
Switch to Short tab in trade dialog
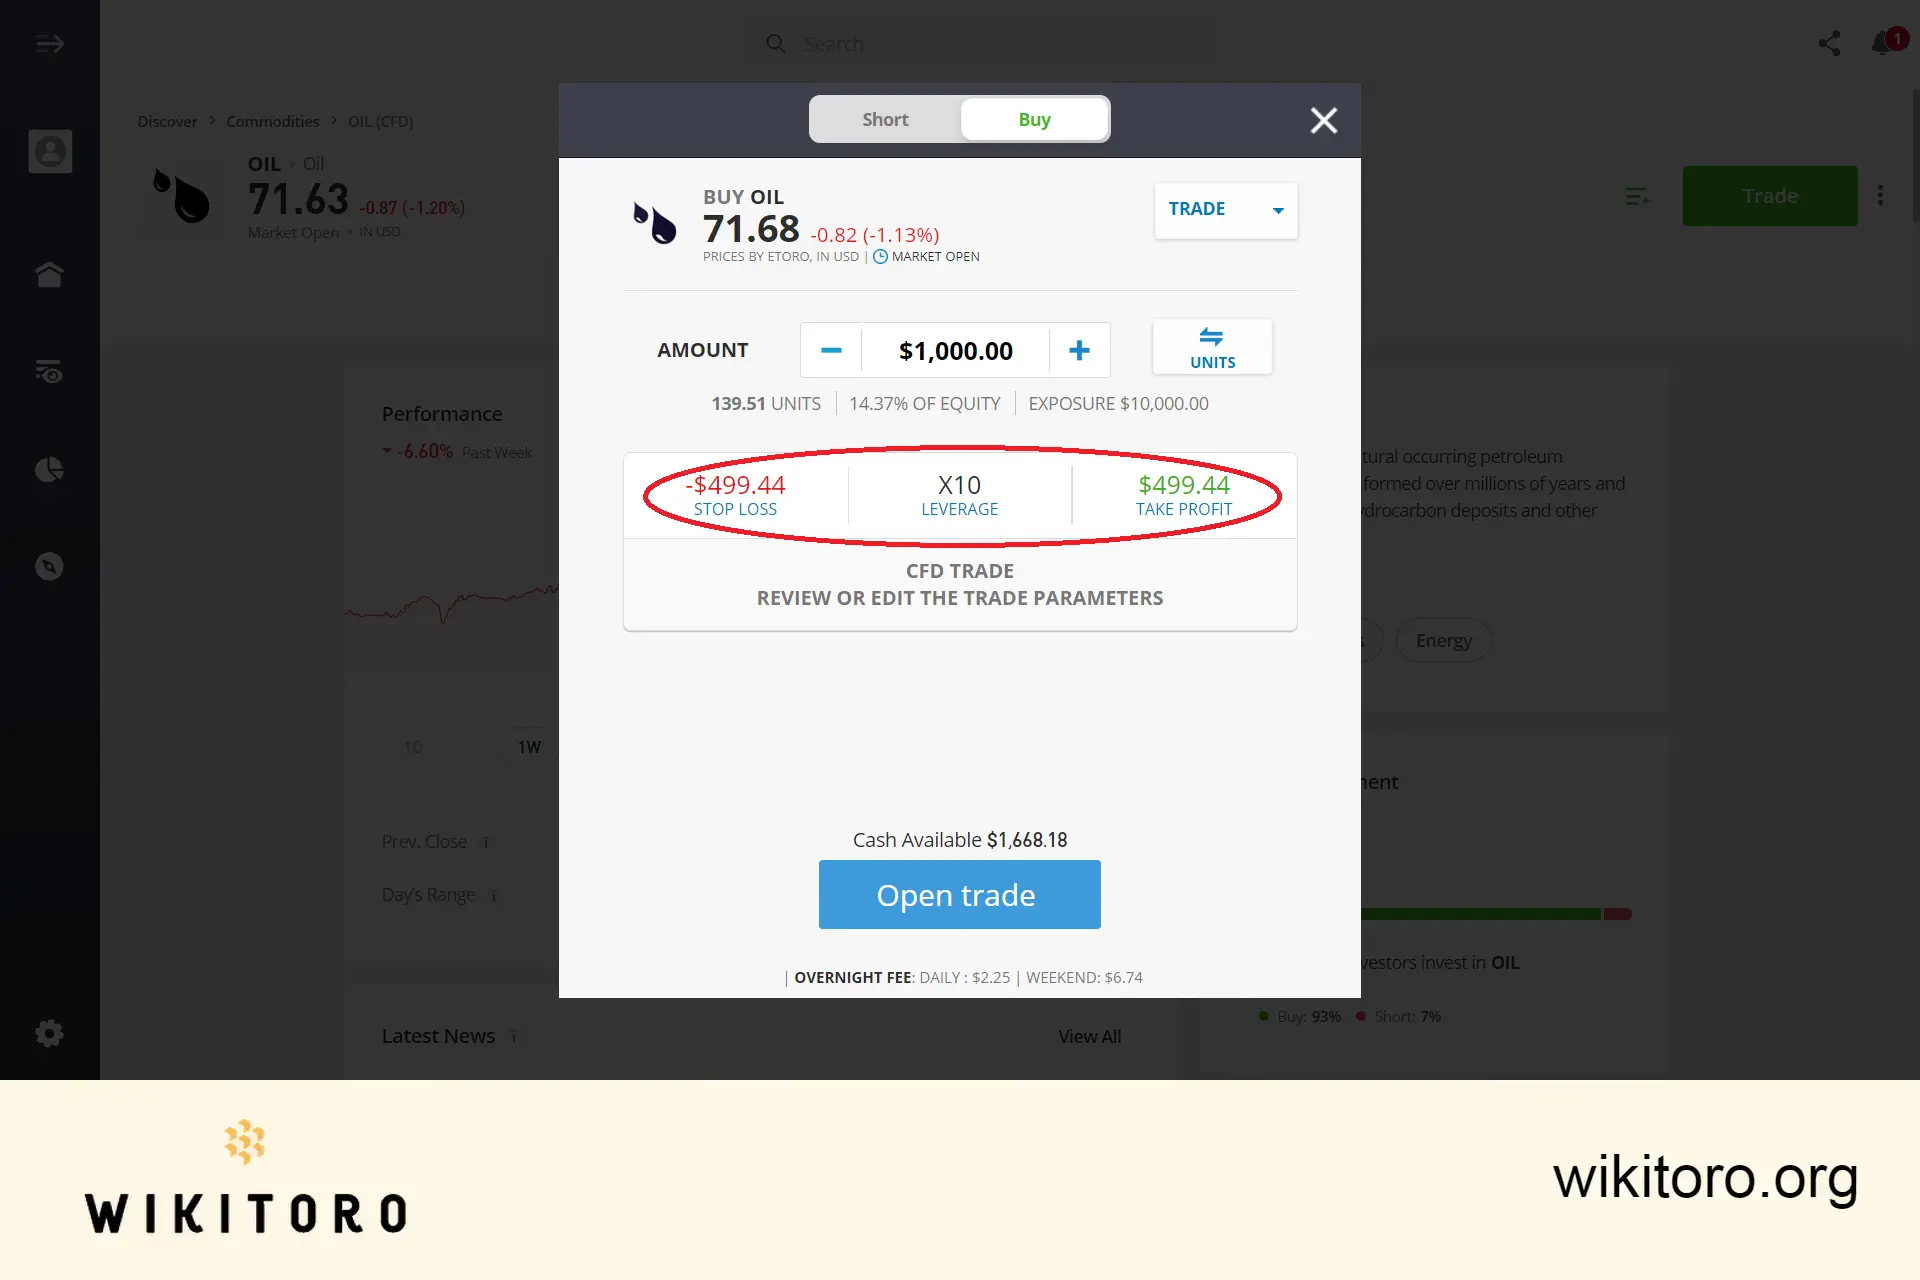[884, 119]
